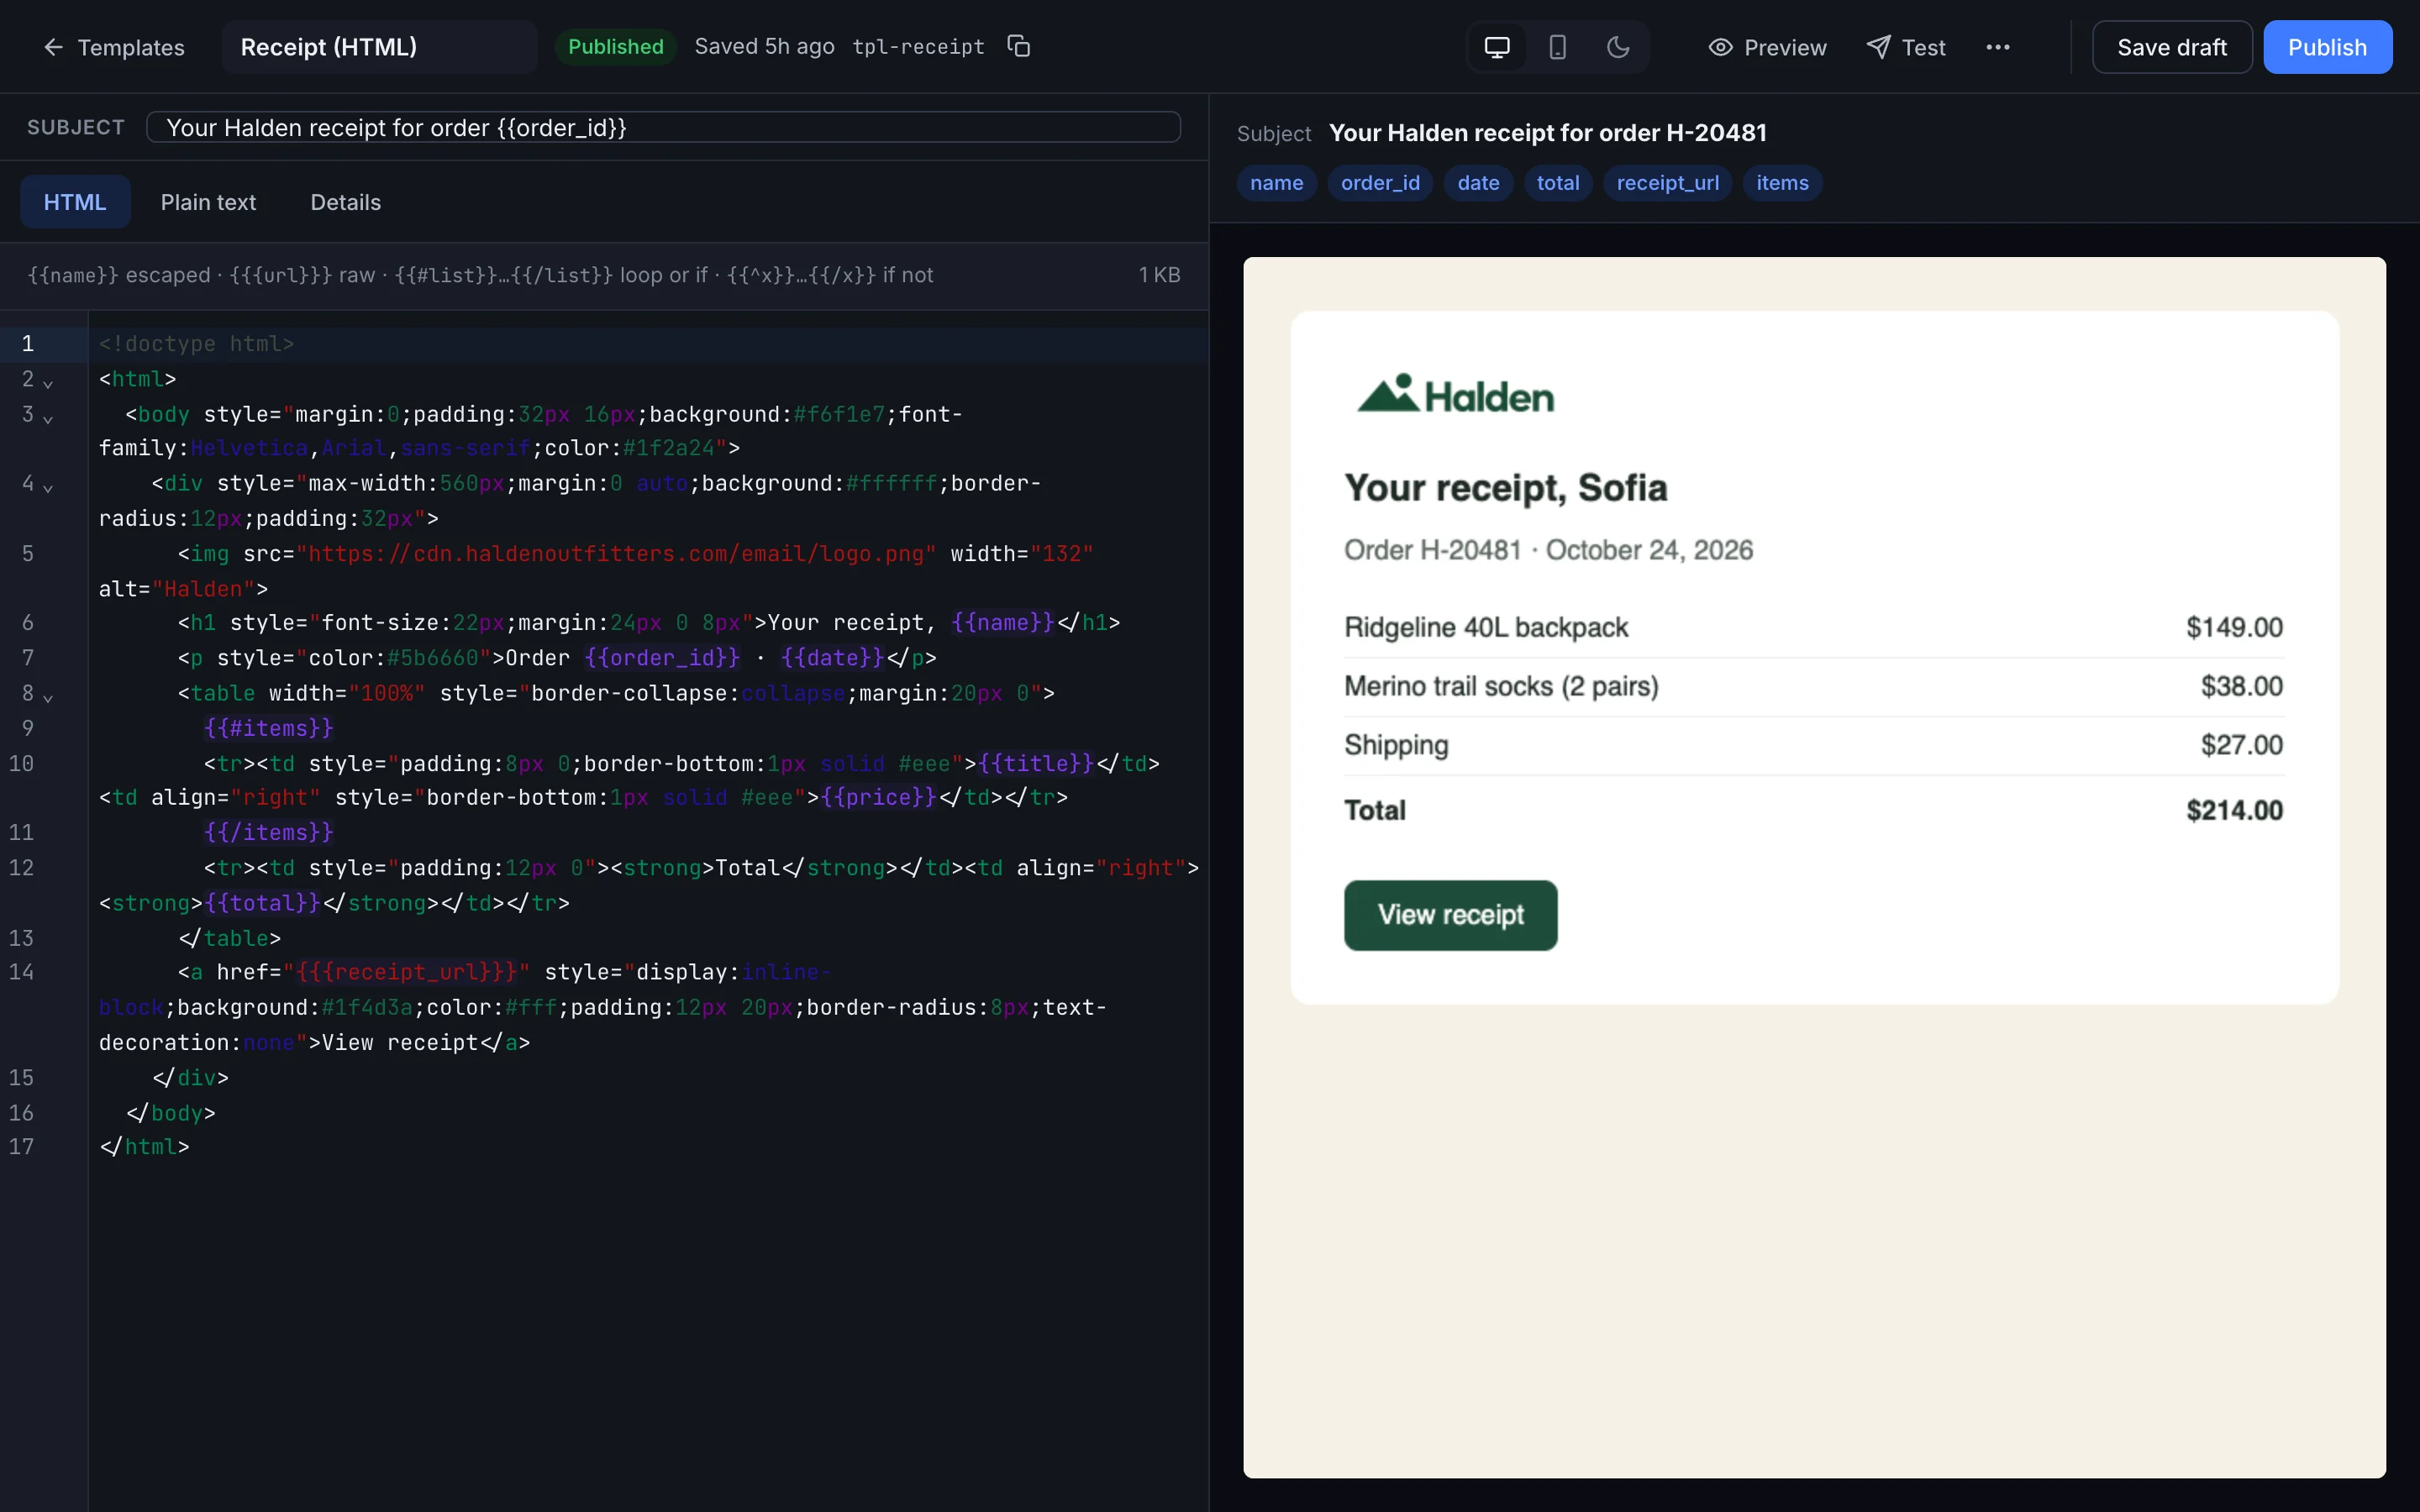This screenshot has width=2420, height=1512.
Task: Click the Preview eye button
Action: (x=1767, y=47)
